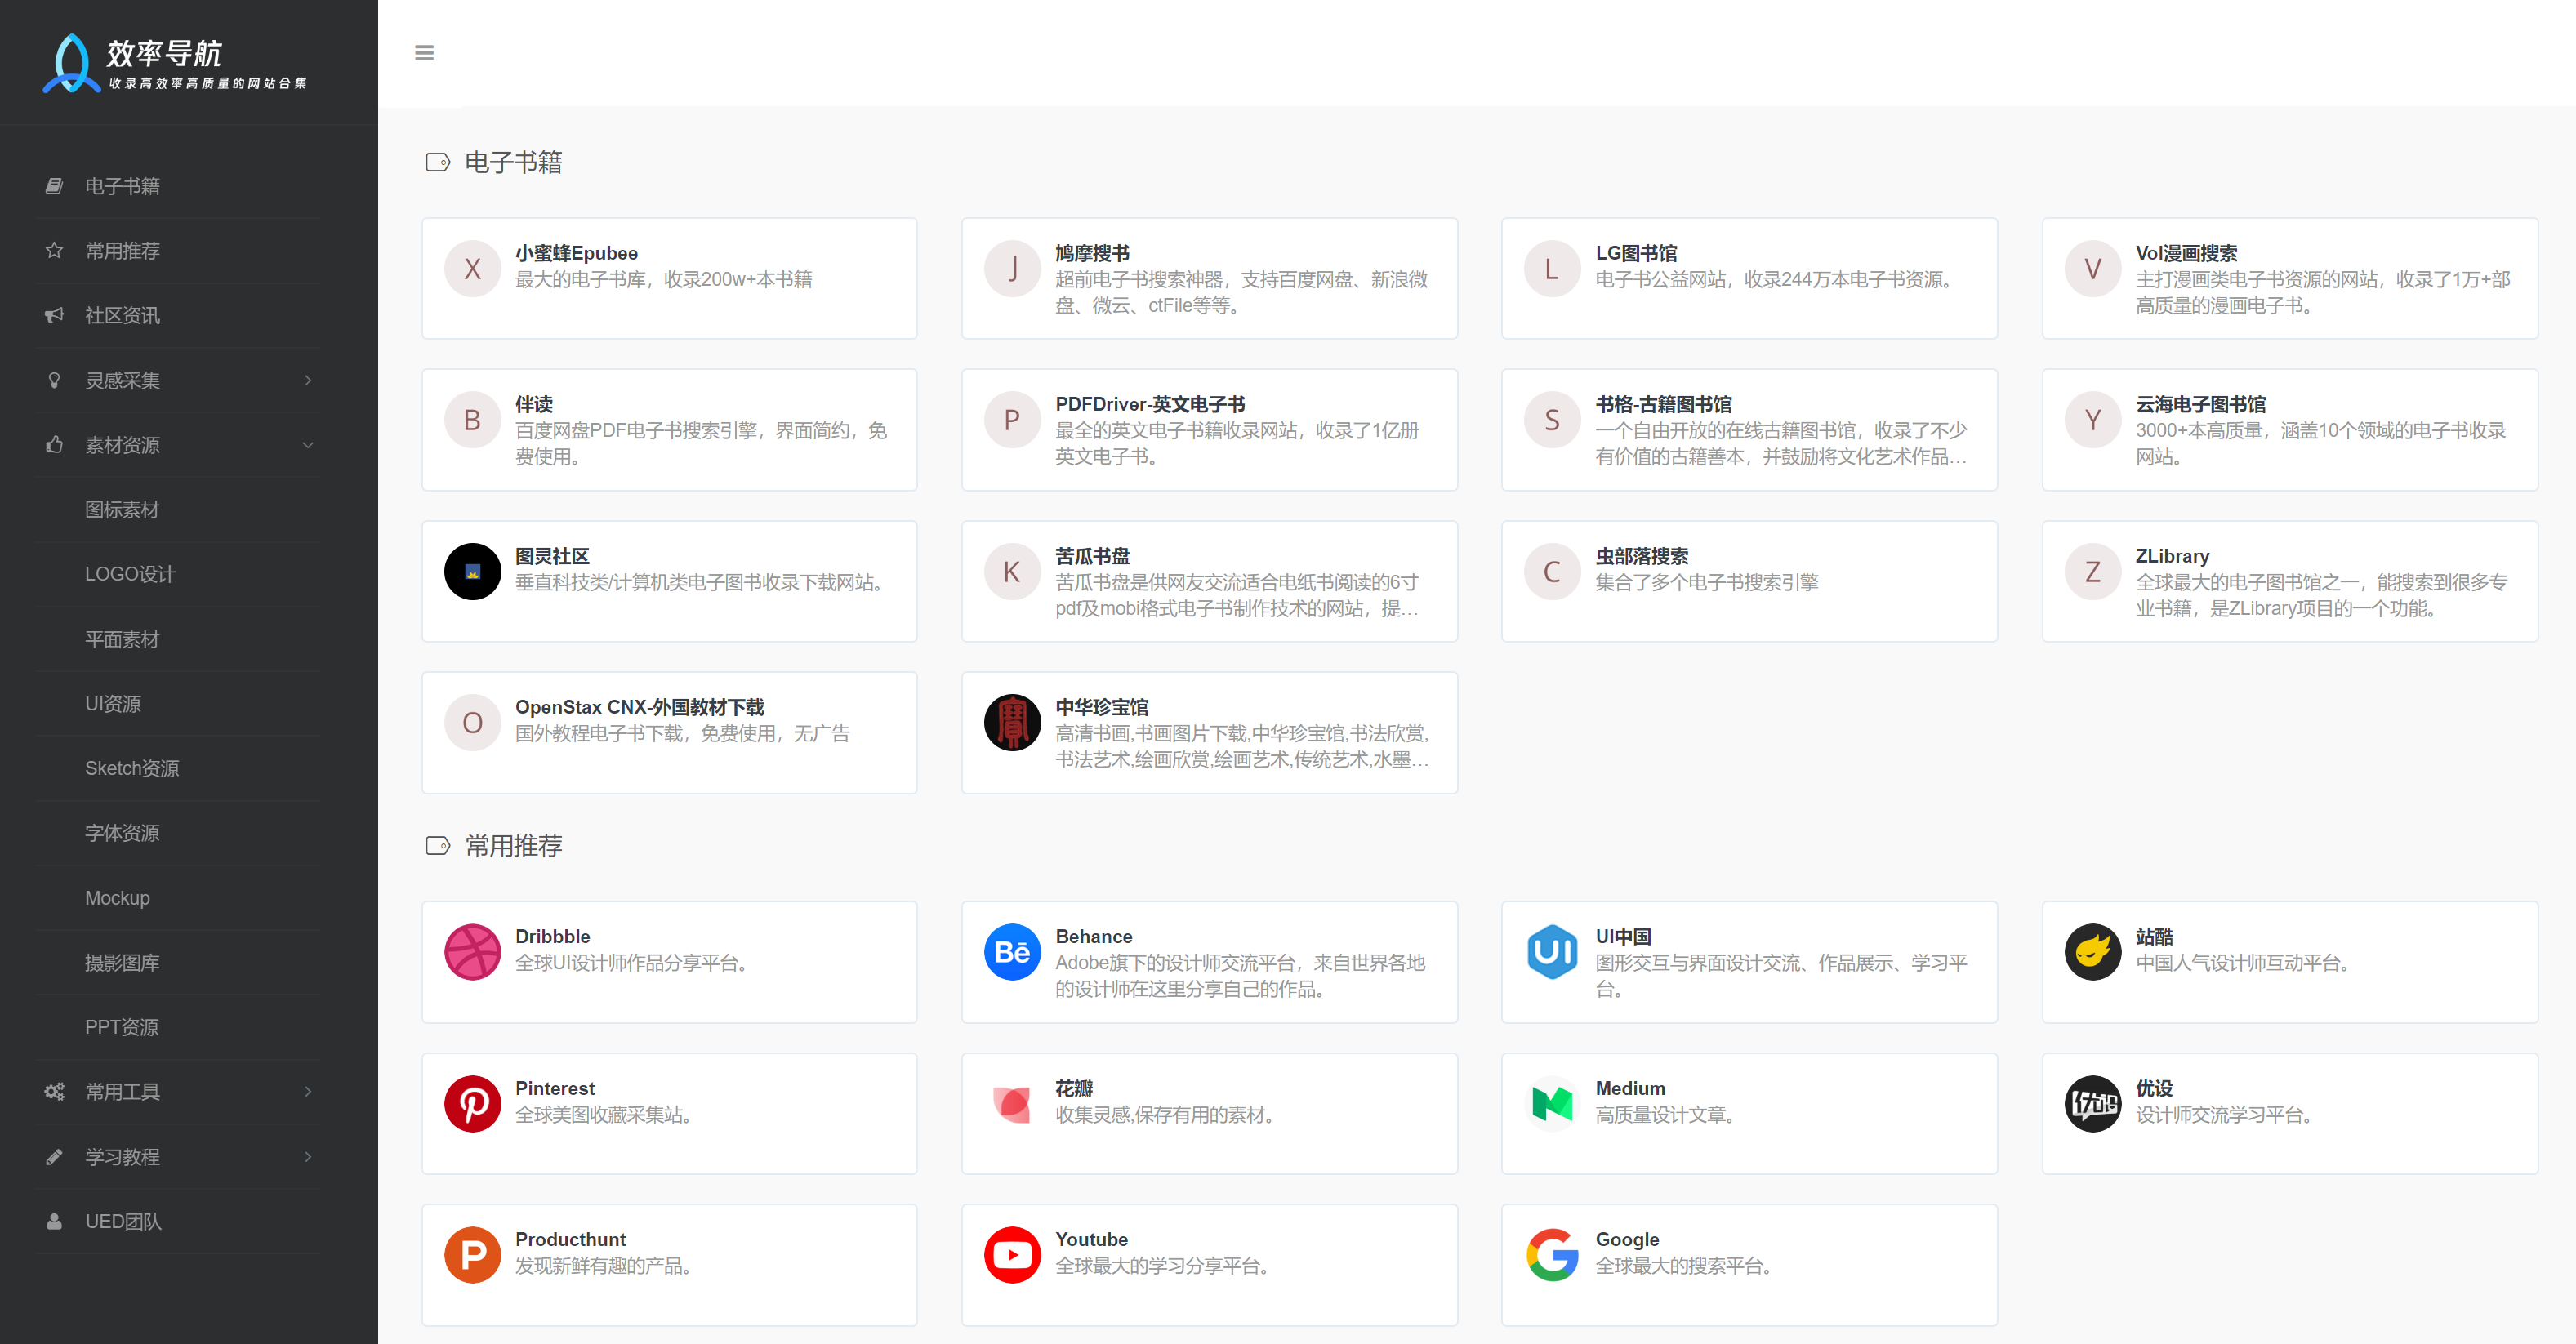Viewport: 2576px width, 1344px height.
Task: Click the Pinterest red logo icon
Action: click(472, 1103)
